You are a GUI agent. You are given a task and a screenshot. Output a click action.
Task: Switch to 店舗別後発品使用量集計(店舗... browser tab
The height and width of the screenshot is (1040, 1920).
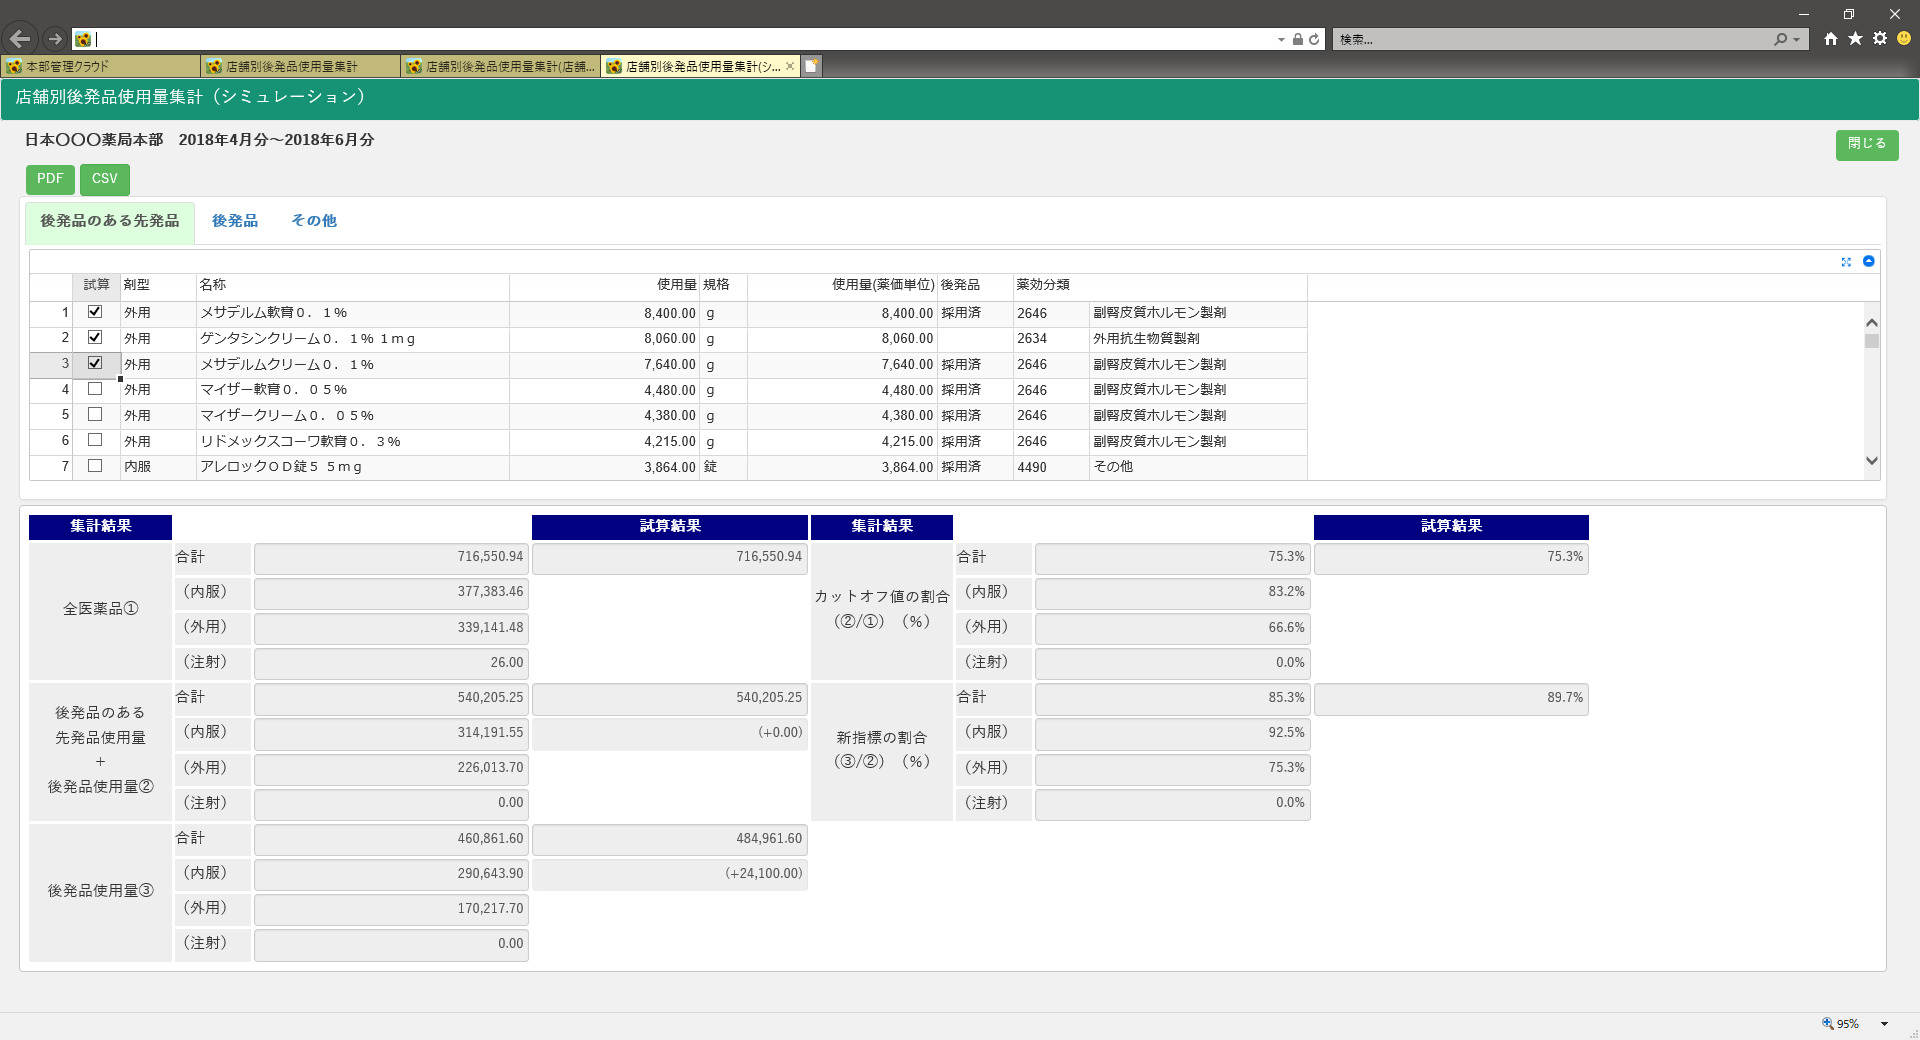[500, 66]
